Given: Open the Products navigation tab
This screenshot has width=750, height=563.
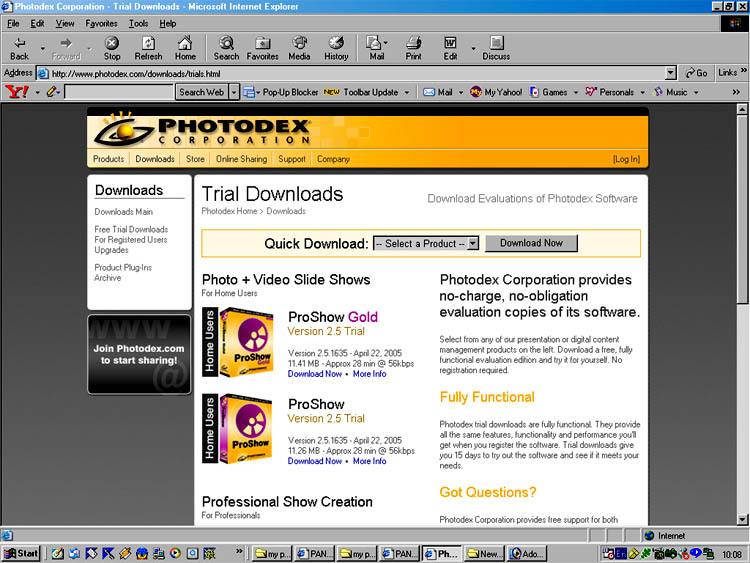Looking at the screenshot, I should coord(108,159).
